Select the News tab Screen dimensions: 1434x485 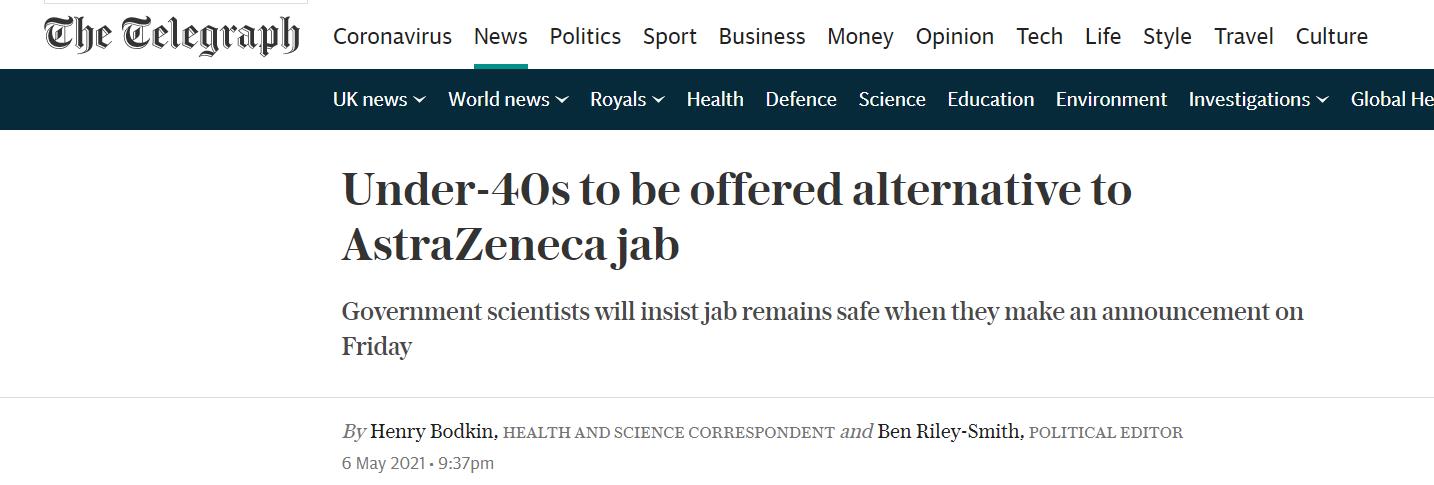coord(500,36)
